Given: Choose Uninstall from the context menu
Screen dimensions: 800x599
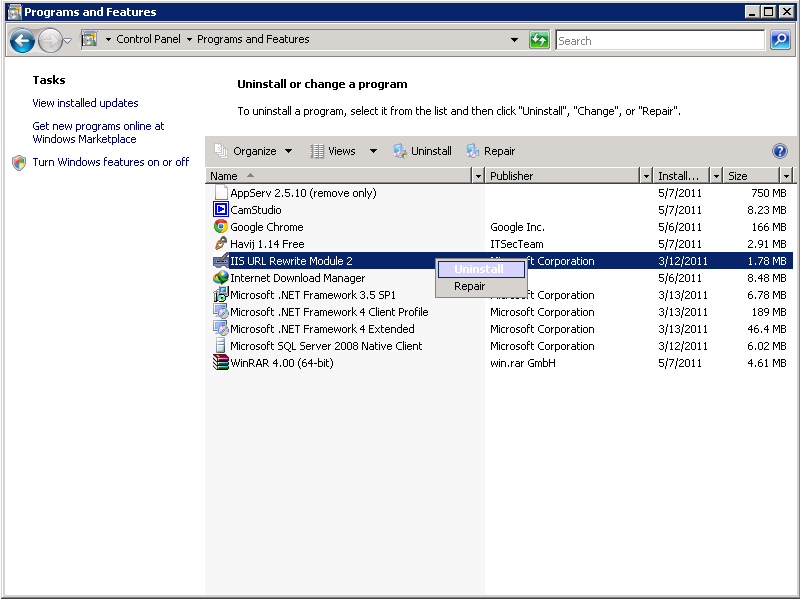Looking at the screenshot, I should coord(480,269).
